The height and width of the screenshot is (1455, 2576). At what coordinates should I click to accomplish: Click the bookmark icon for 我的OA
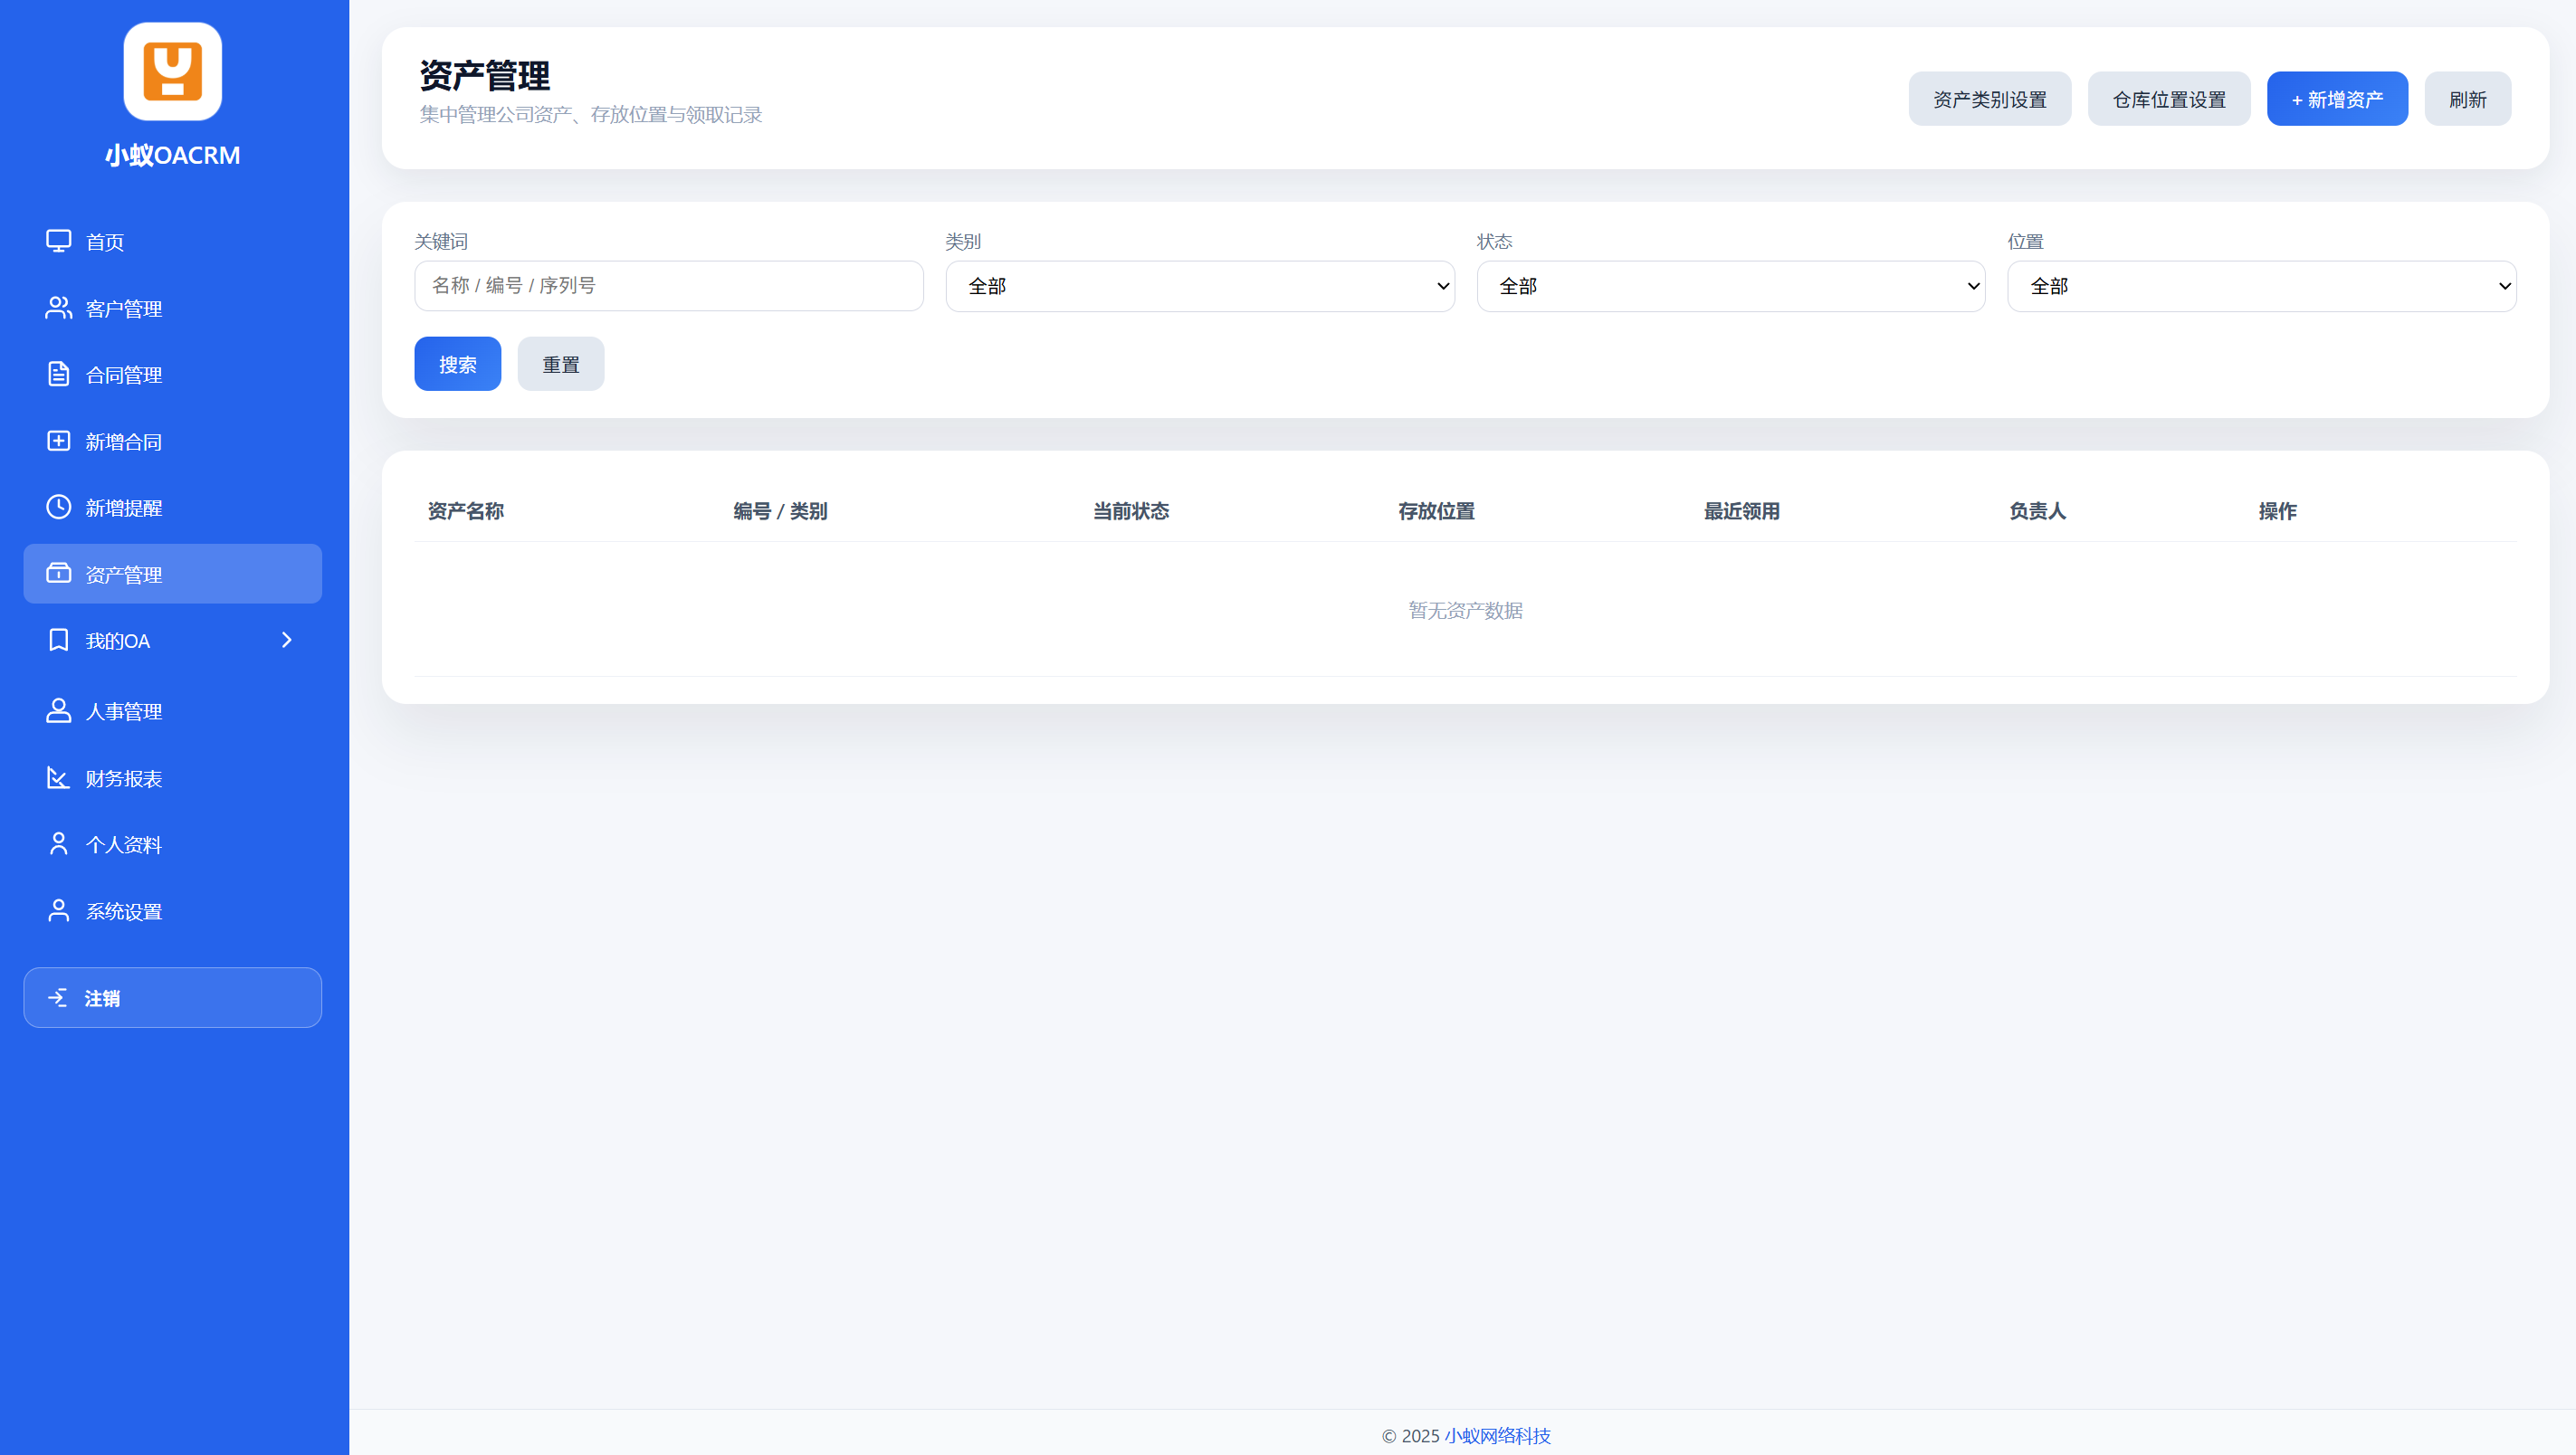click(x=58, y=640)
